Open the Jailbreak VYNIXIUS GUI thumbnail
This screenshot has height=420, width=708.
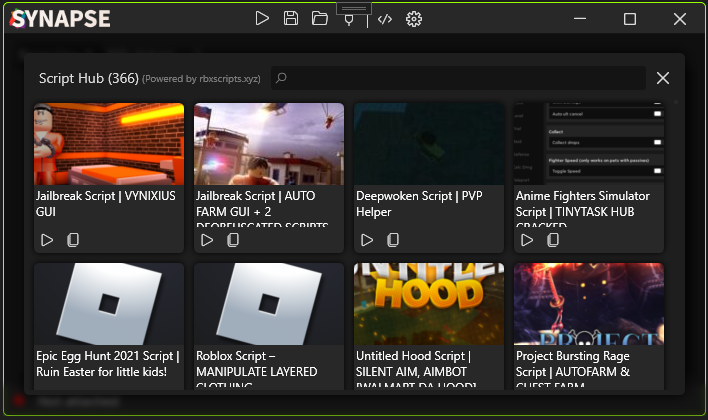(109, 144)
